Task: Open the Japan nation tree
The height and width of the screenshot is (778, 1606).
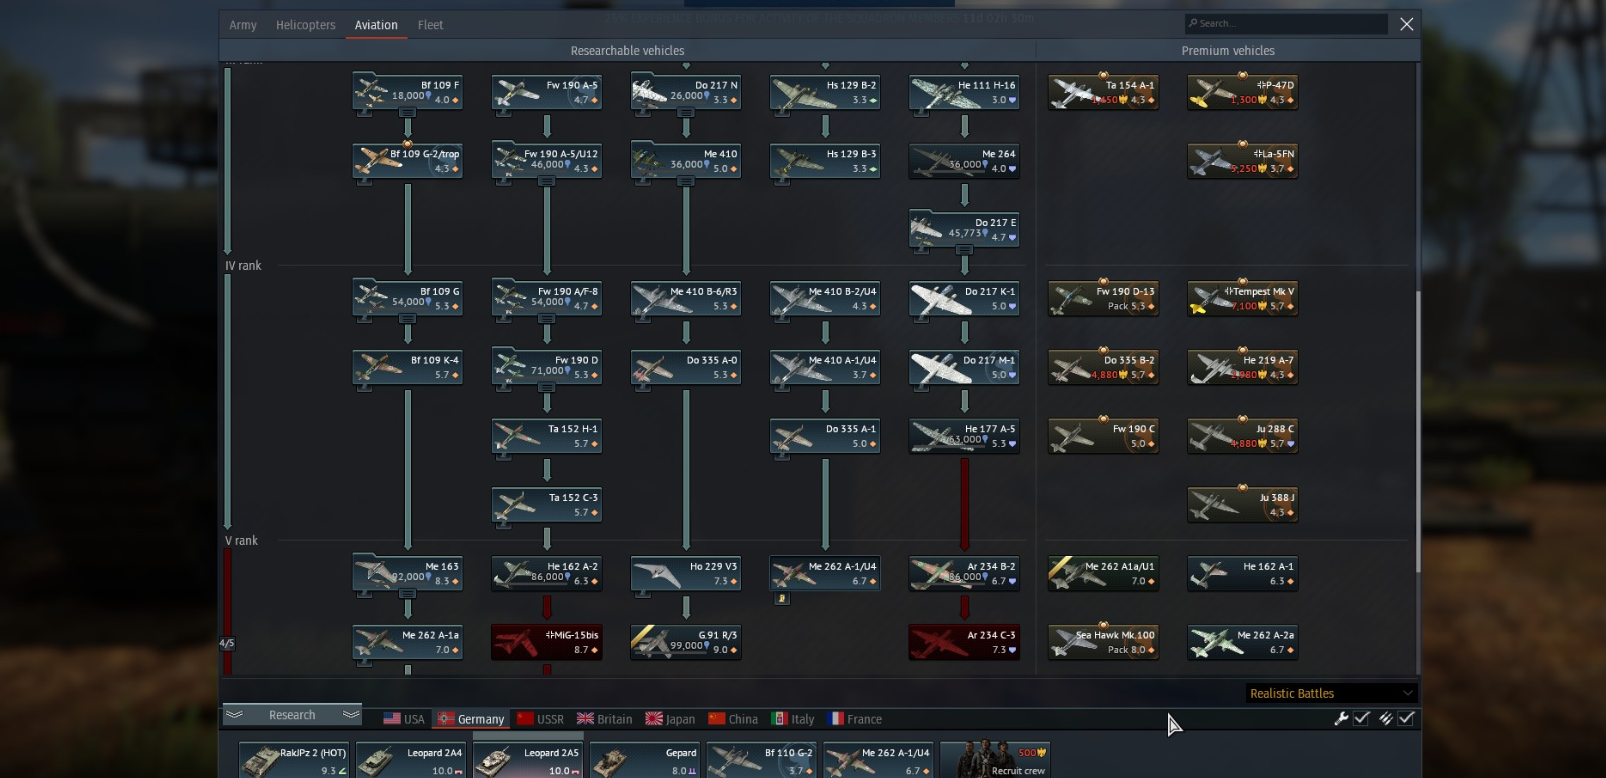Action: click(670, 719)
